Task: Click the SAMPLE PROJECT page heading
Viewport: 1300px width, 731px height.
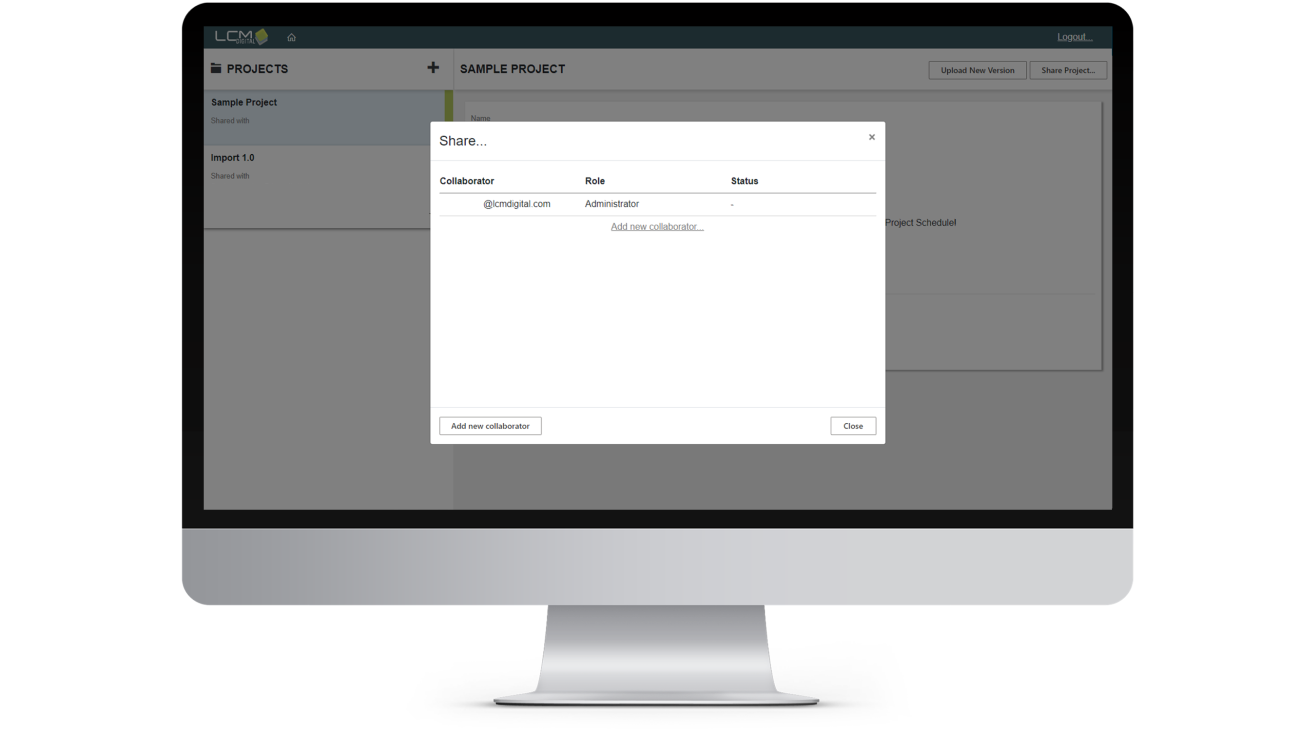Action: coord(512,69)
